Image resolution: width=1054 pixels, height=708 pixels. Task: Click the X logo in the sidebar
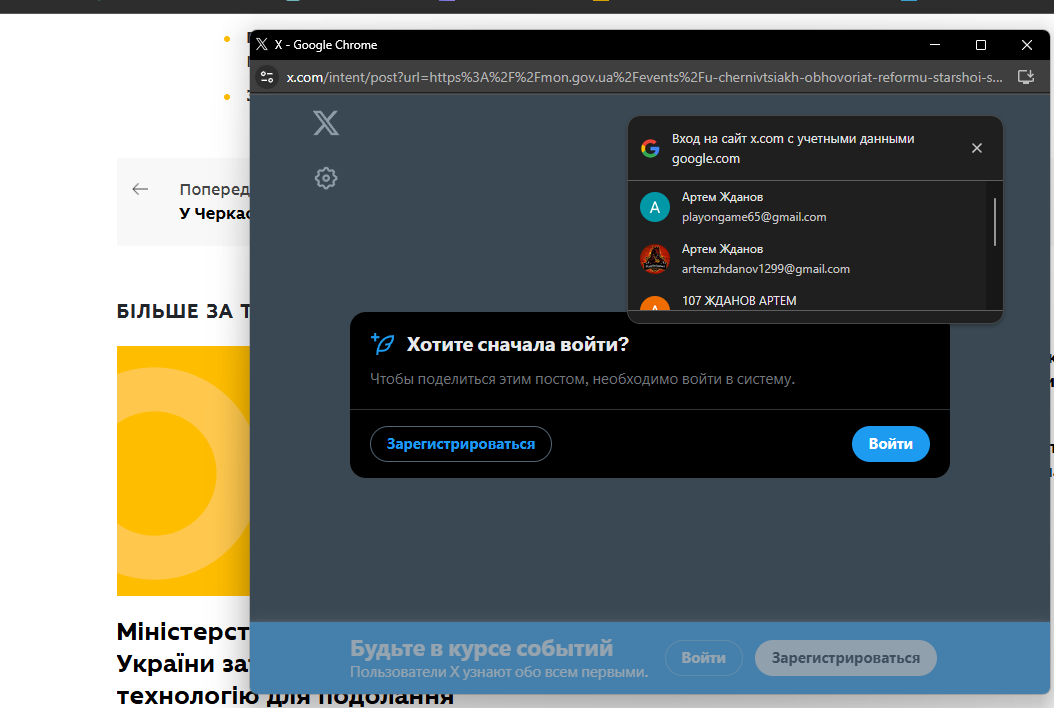point(326,123)
